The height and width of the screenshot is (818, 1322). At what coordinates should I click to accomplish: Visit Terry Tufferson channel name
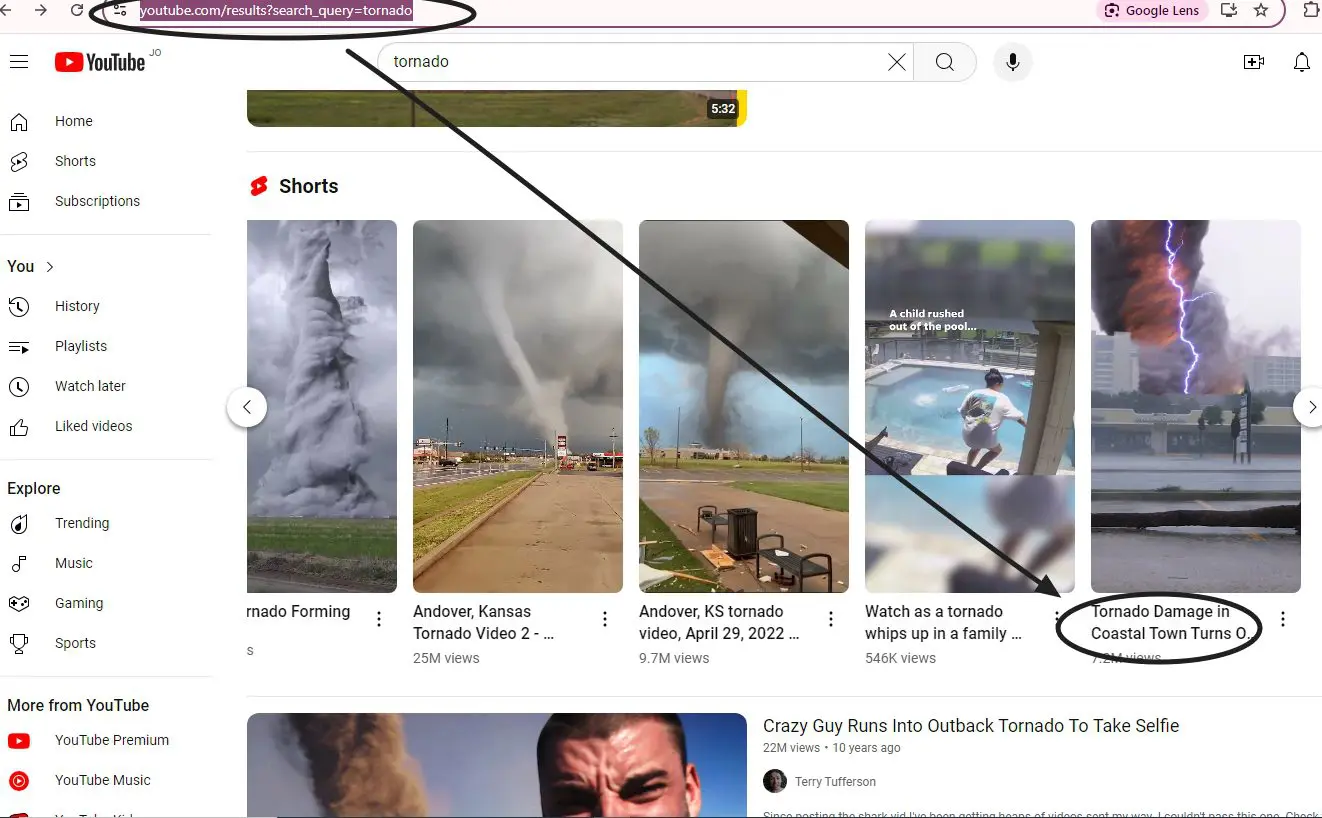tap(835, 782)
